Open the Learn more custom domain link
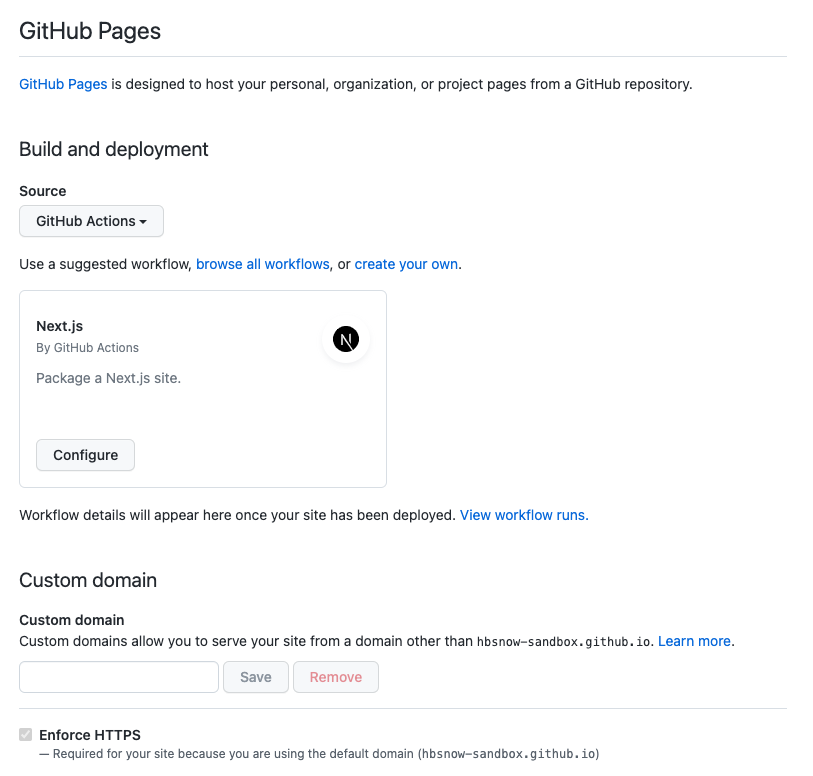Screen dimensions: 813x776 (693, 641)
